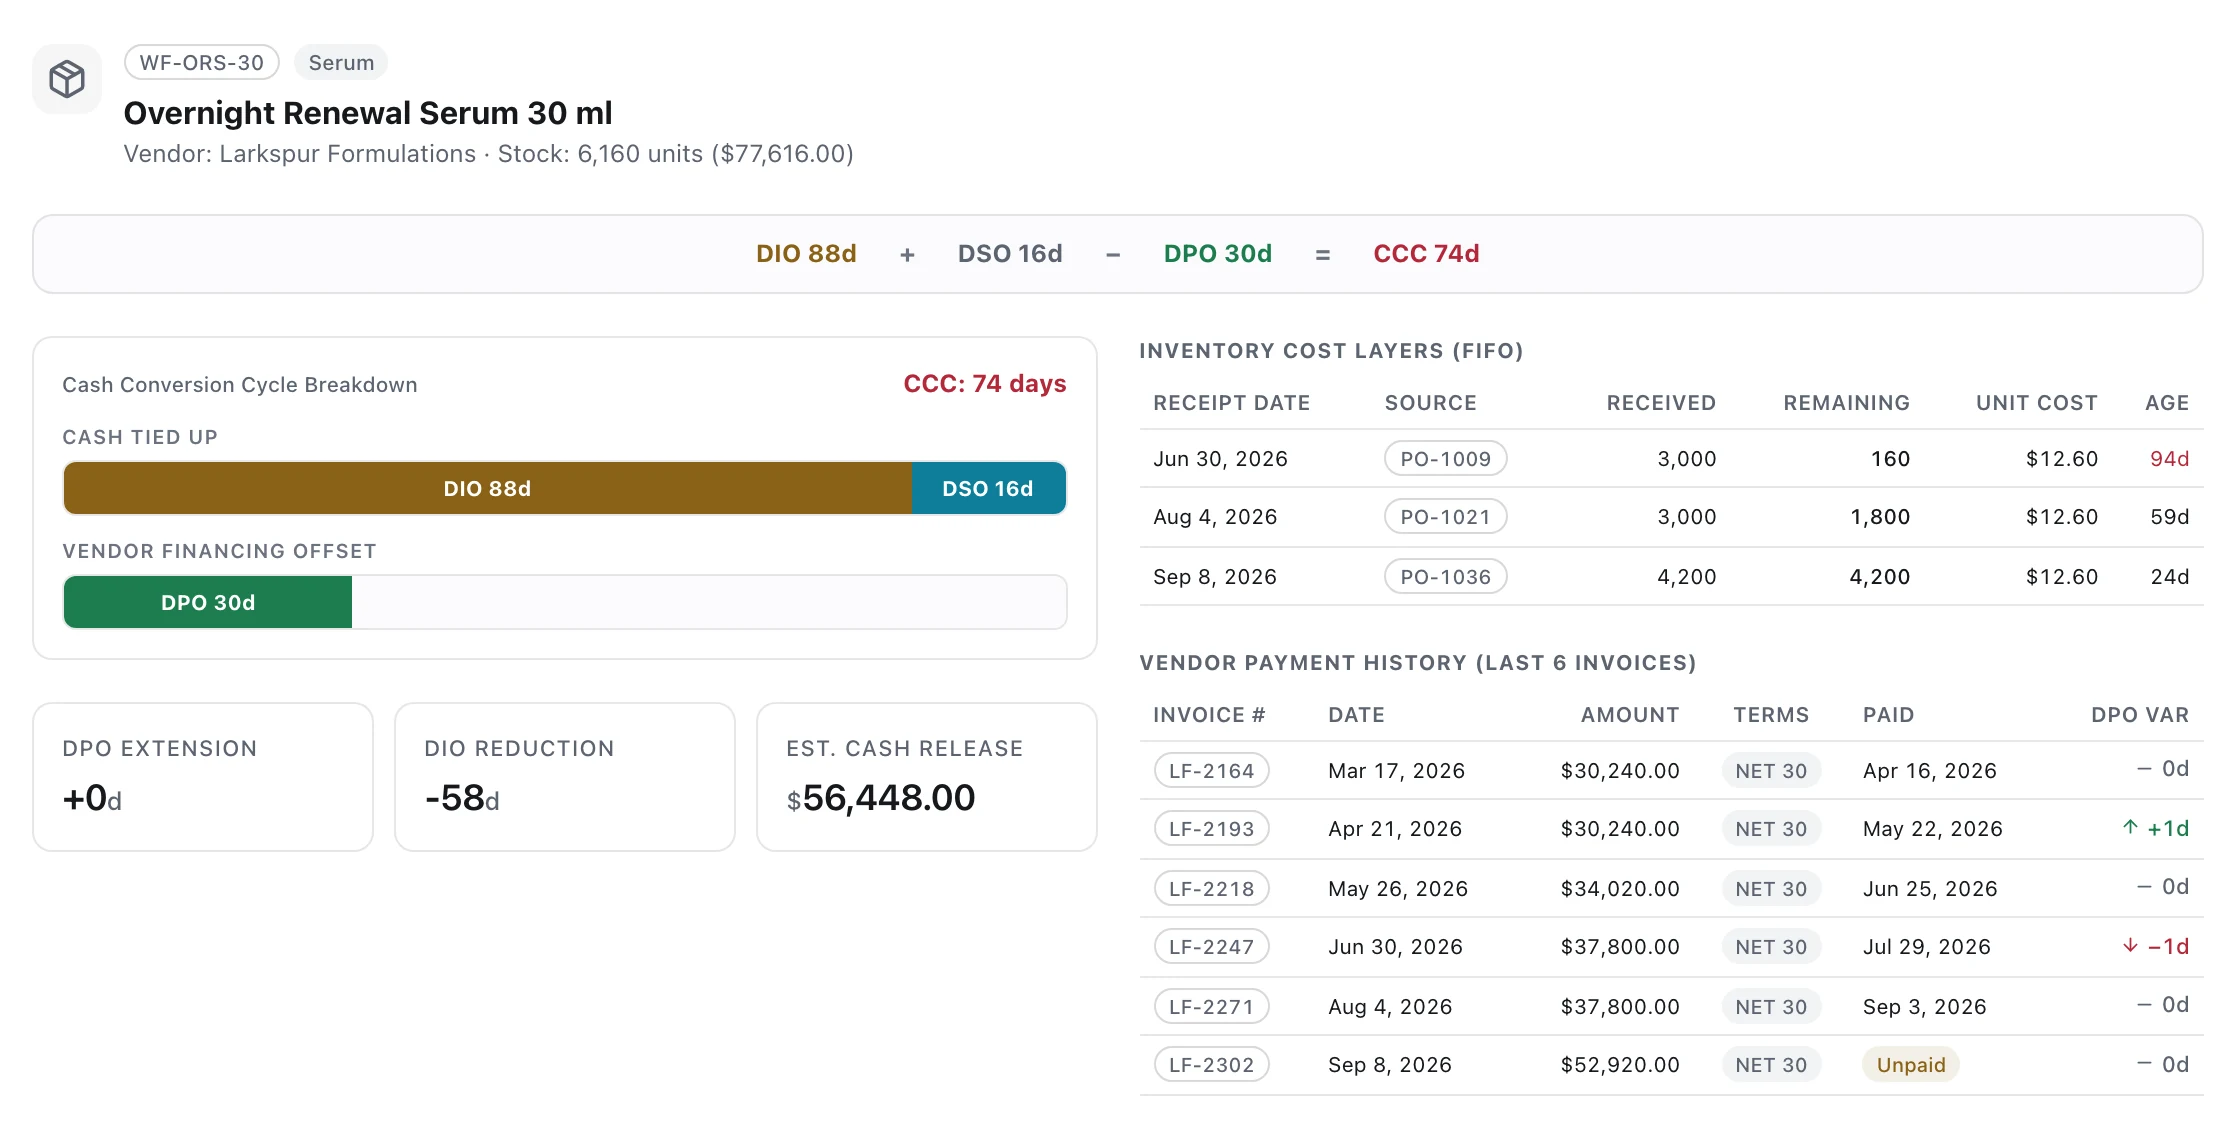Click the blue DSO 16d bar segment
The height and width of the screenshot is (1128, 2236).
988,489
